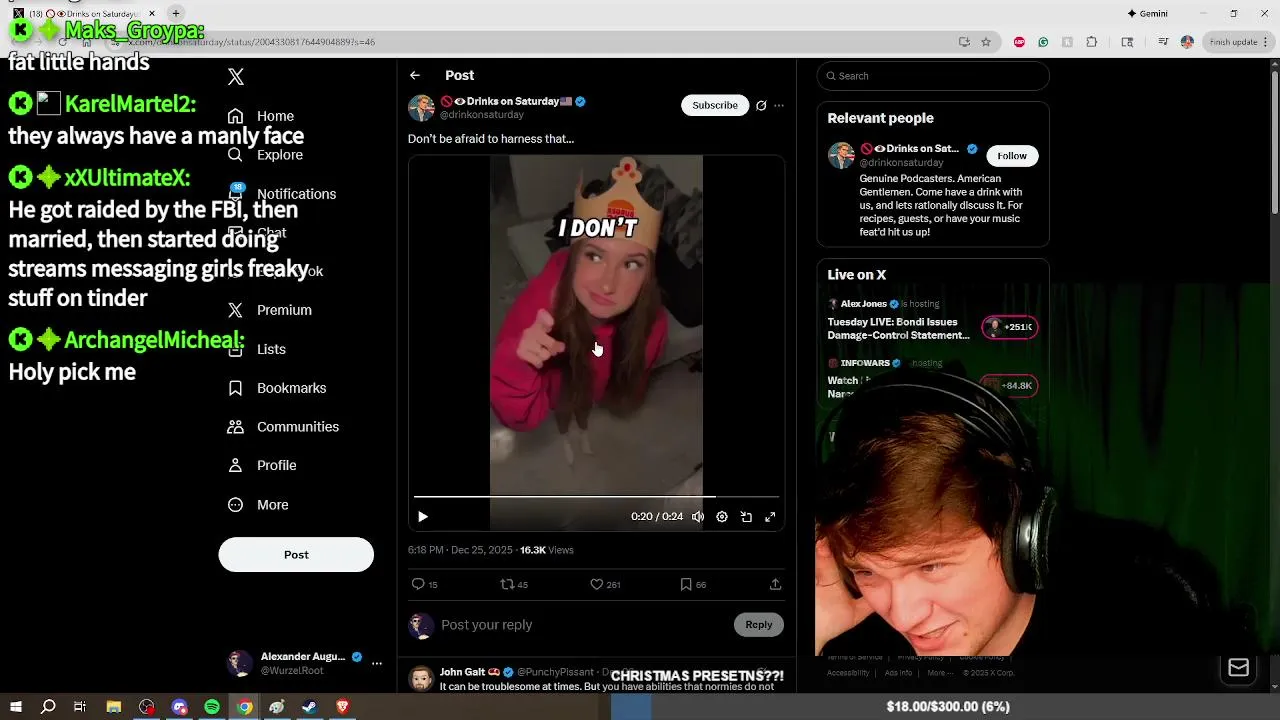Click the Finish update button
Screen dimensions: 1280x720
click(x=1233, y=42)
